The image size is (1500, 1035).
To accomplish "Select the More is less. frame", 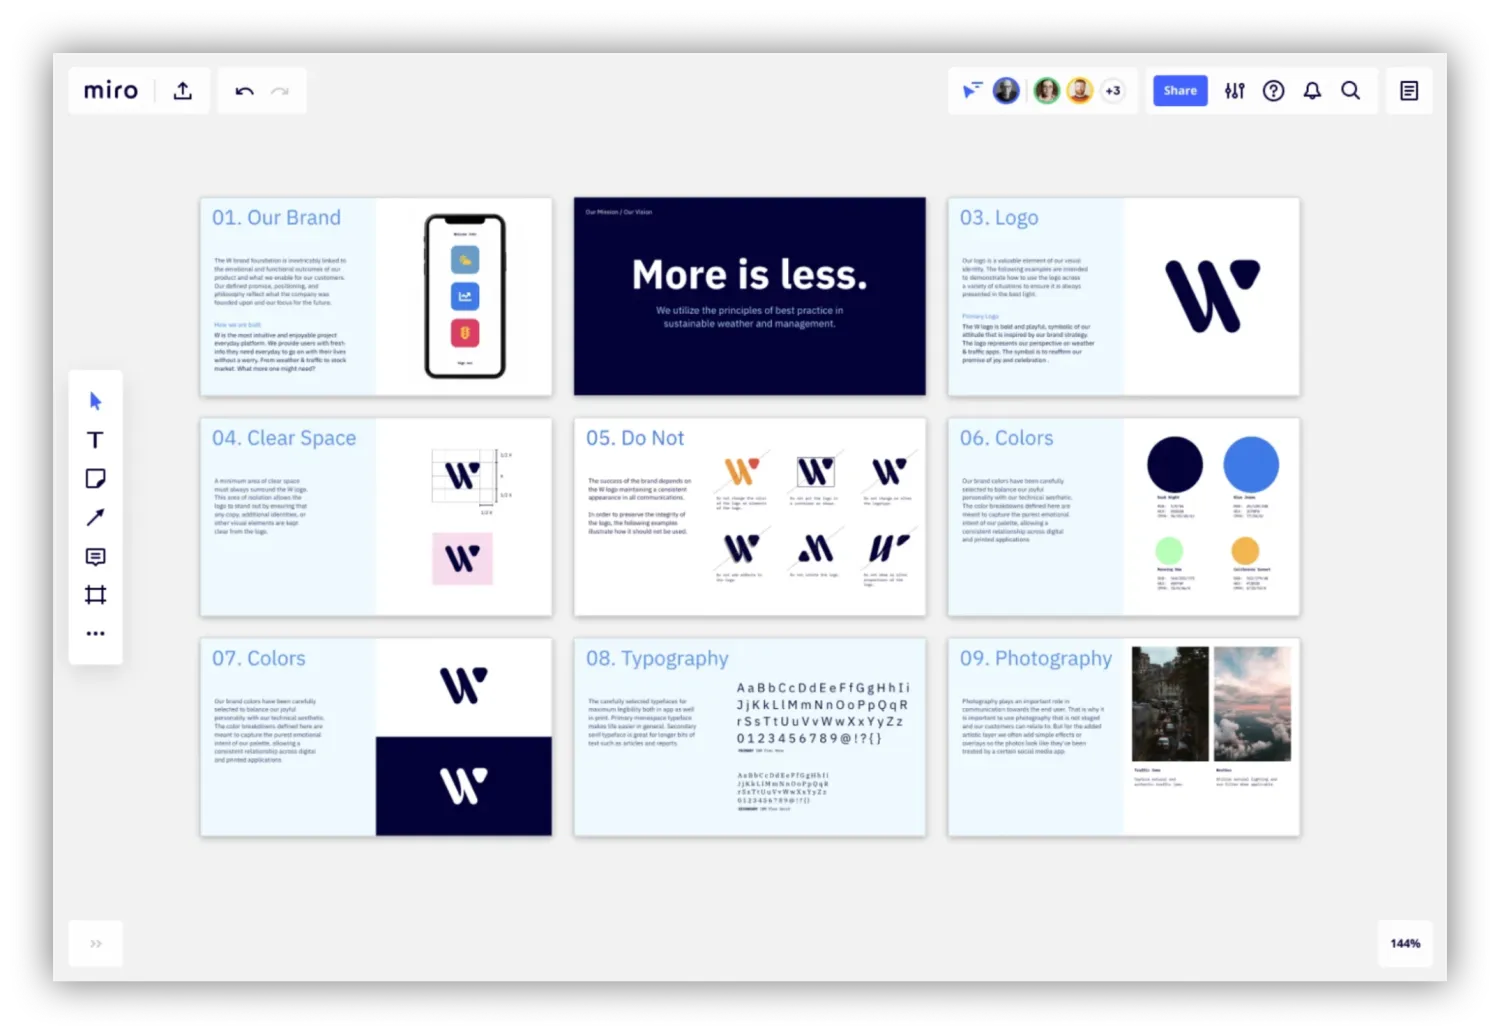I will tap(750, 296).
